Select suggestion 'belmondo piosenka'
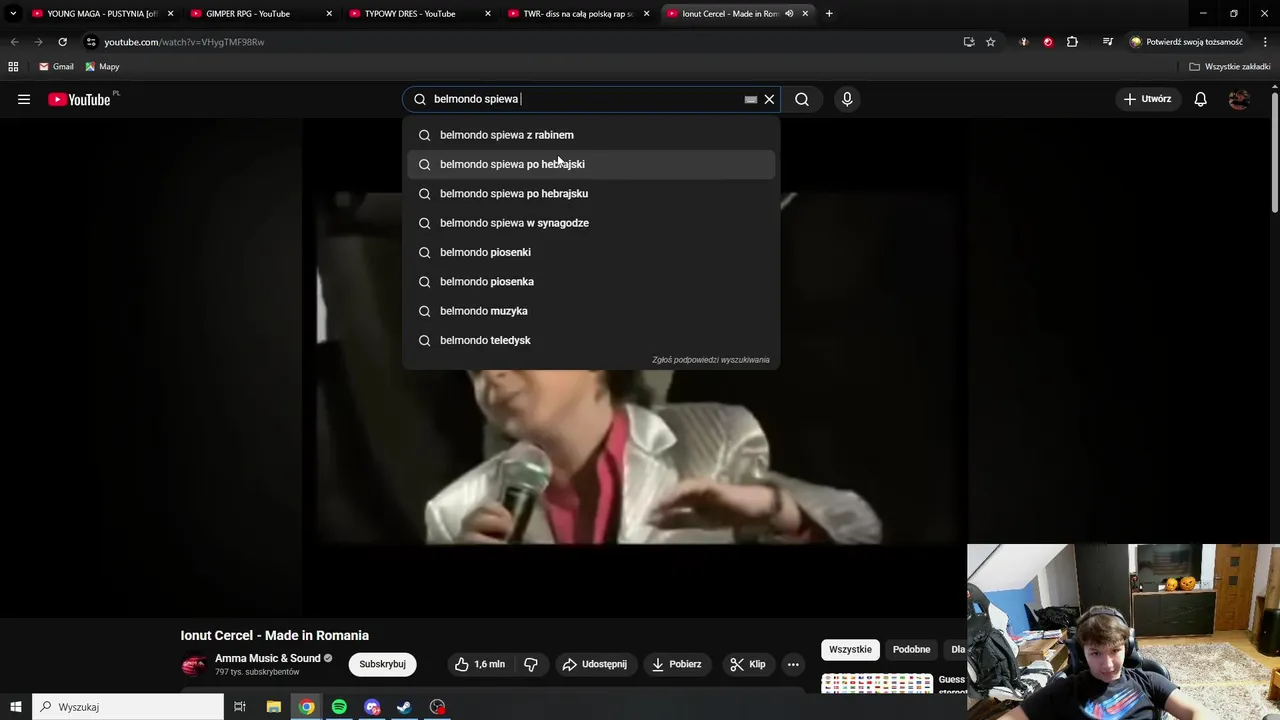 pyautogui.click(x=591, y=281)
